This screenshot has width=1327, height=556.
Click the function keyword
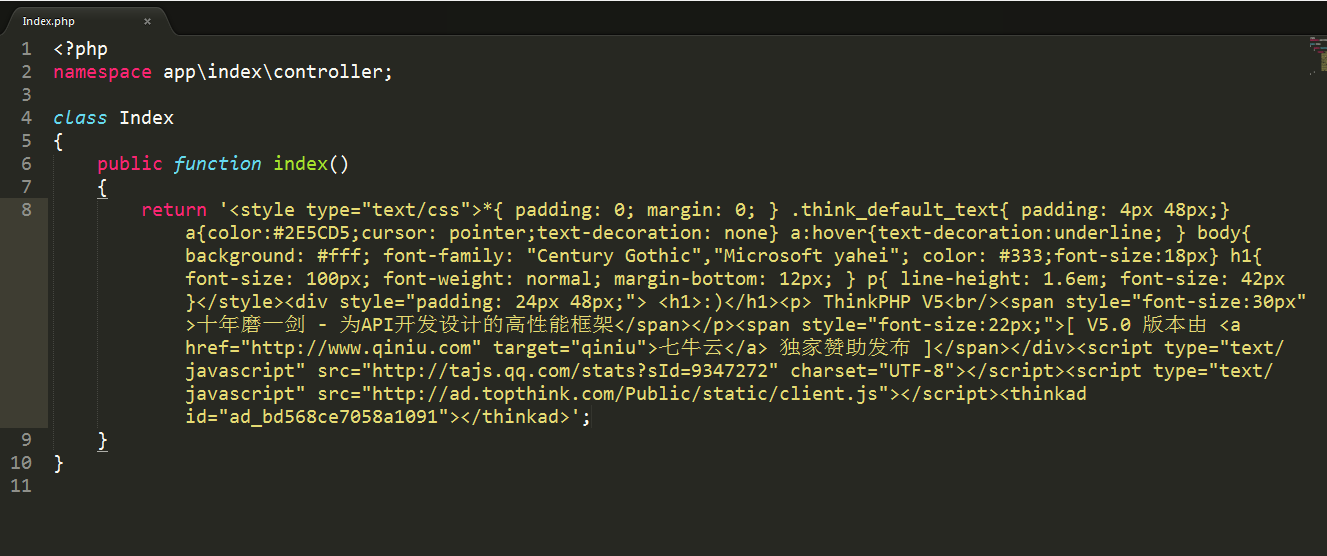point(218,164)
